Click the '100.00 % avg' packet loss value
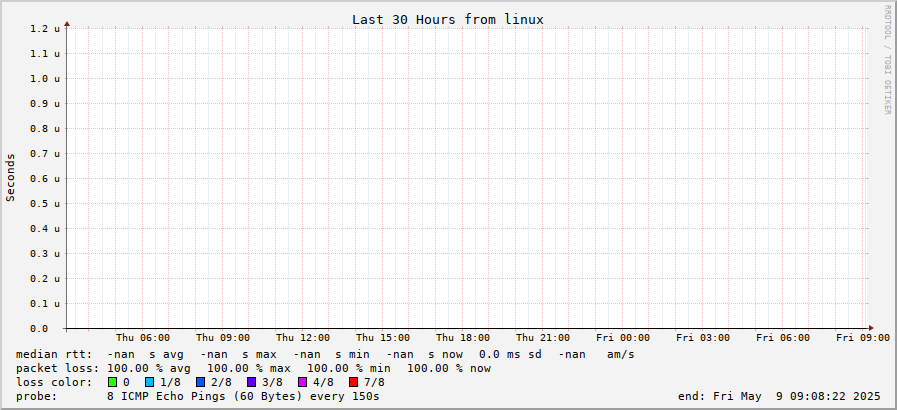The height and width of the screenshot is (410, 897). tap(149, 368)
